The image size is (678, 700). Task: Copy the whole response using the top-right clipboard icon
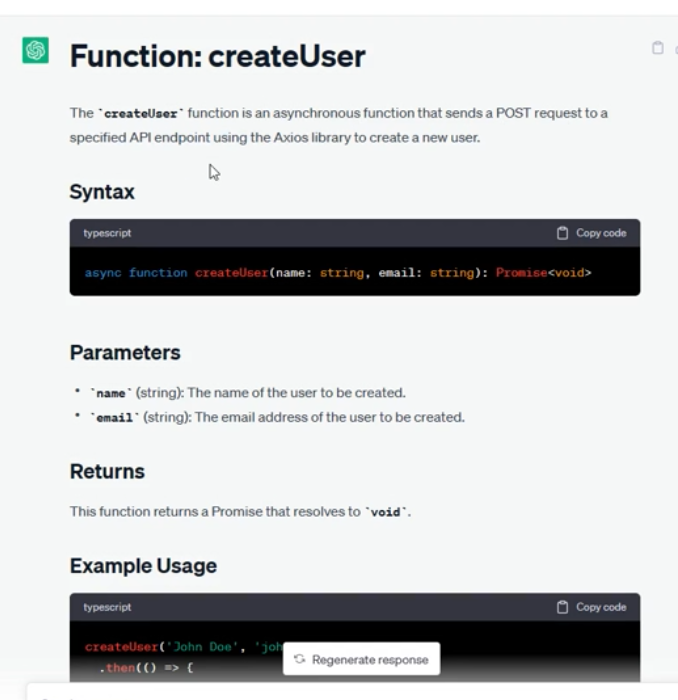657,48
